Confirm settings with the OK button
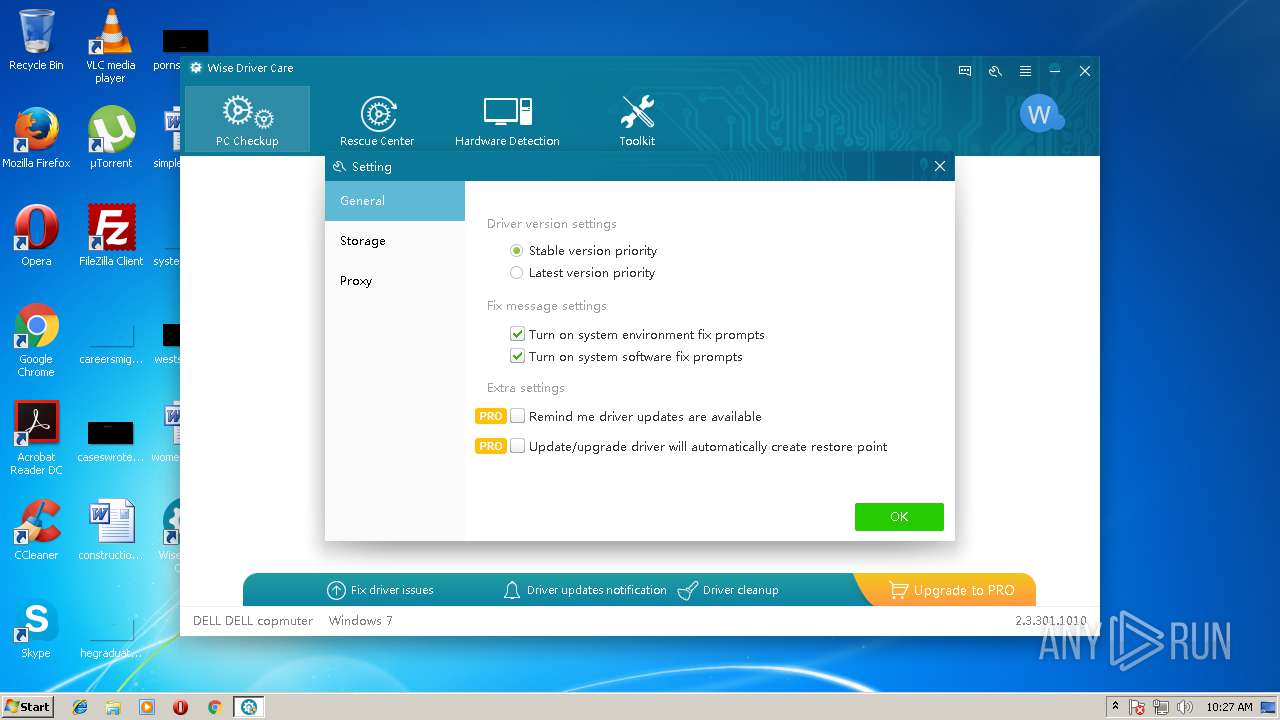Screen dimensions: 1280x720 tap(899, 517)
